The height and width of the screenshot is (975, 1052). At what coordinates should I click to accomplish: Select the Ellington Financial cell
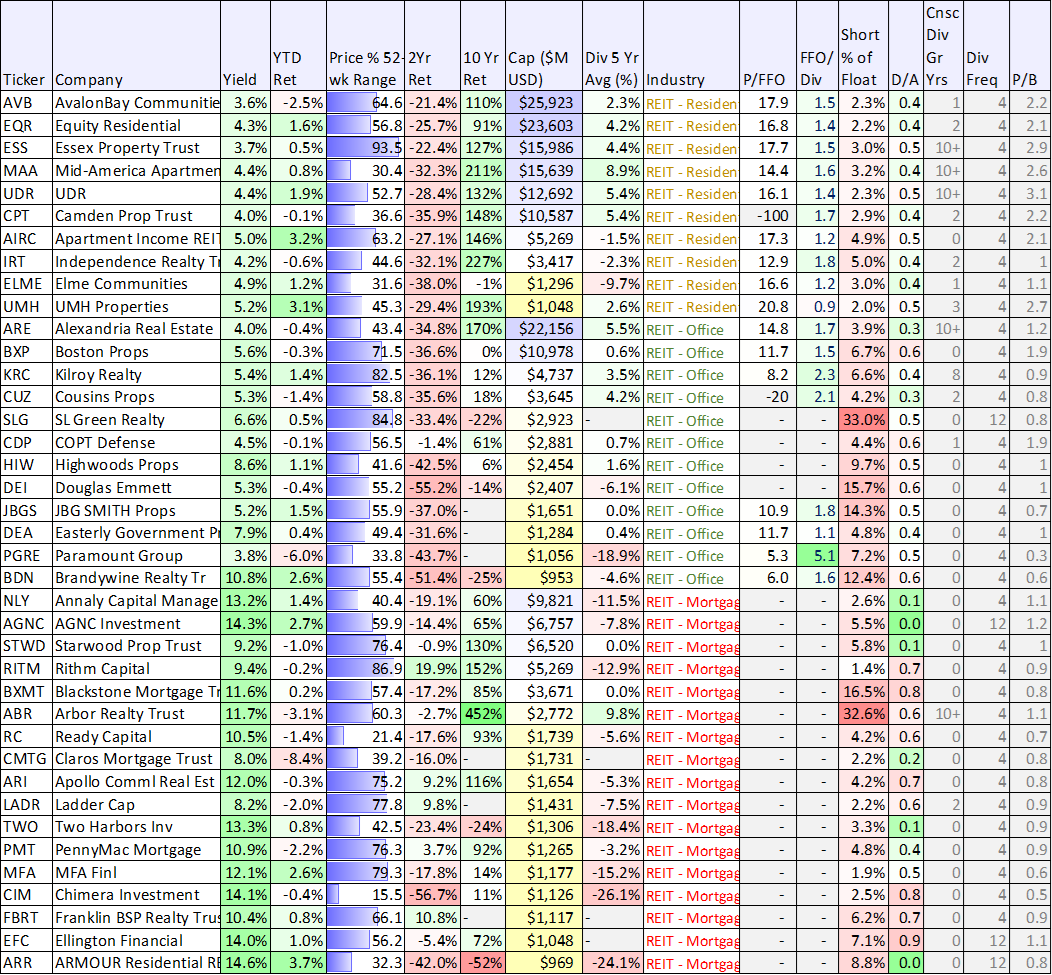(136, 940)
